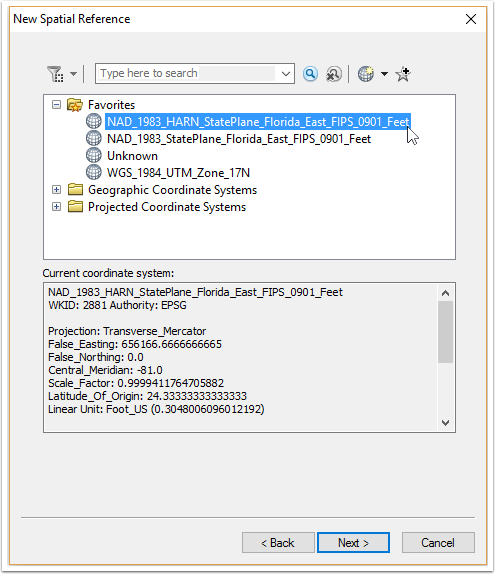Click the details scrollbar up arrow

pyautogui.click(x=446, y=293)
